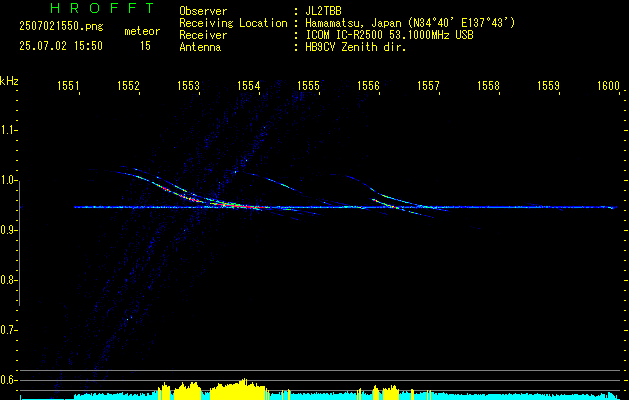
Task: Click the 1554 time marker
Action: pyautogui.click(x=248, y=85)
